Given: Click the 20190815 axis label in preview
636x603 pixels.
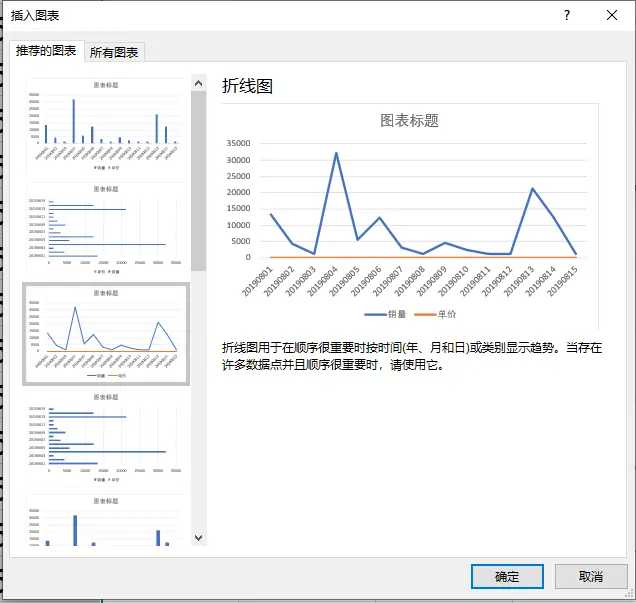Looking at the screenshot, I should [x=562, y=281].
